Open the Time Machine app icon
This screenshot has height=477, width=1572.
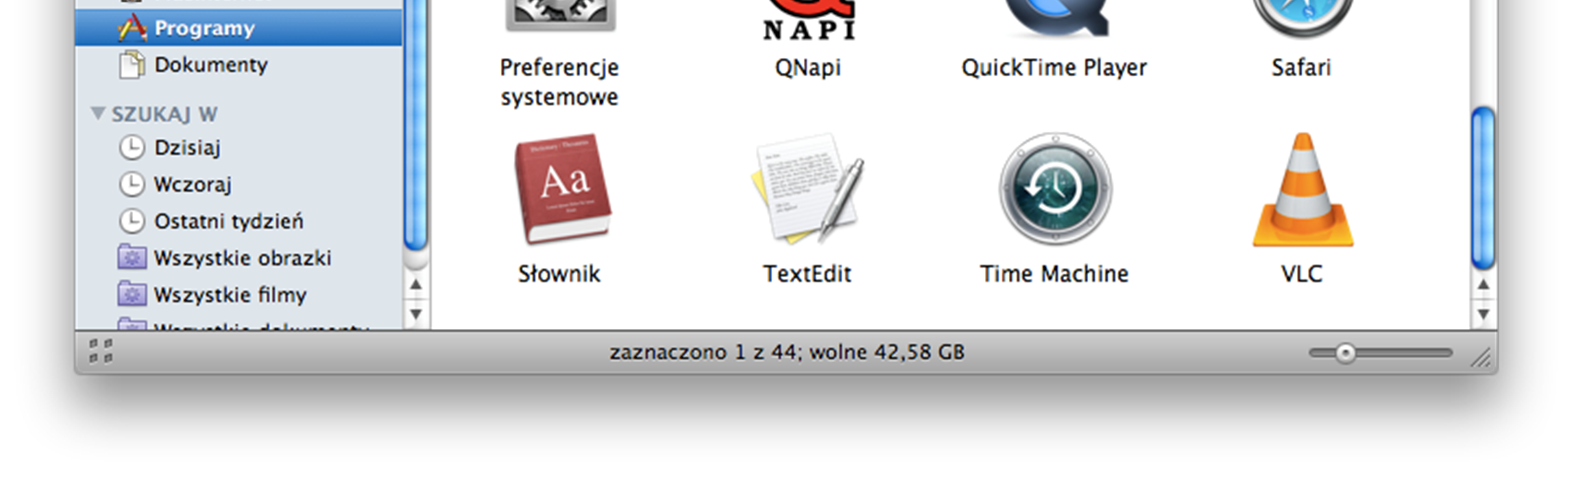click(1055, 189)
